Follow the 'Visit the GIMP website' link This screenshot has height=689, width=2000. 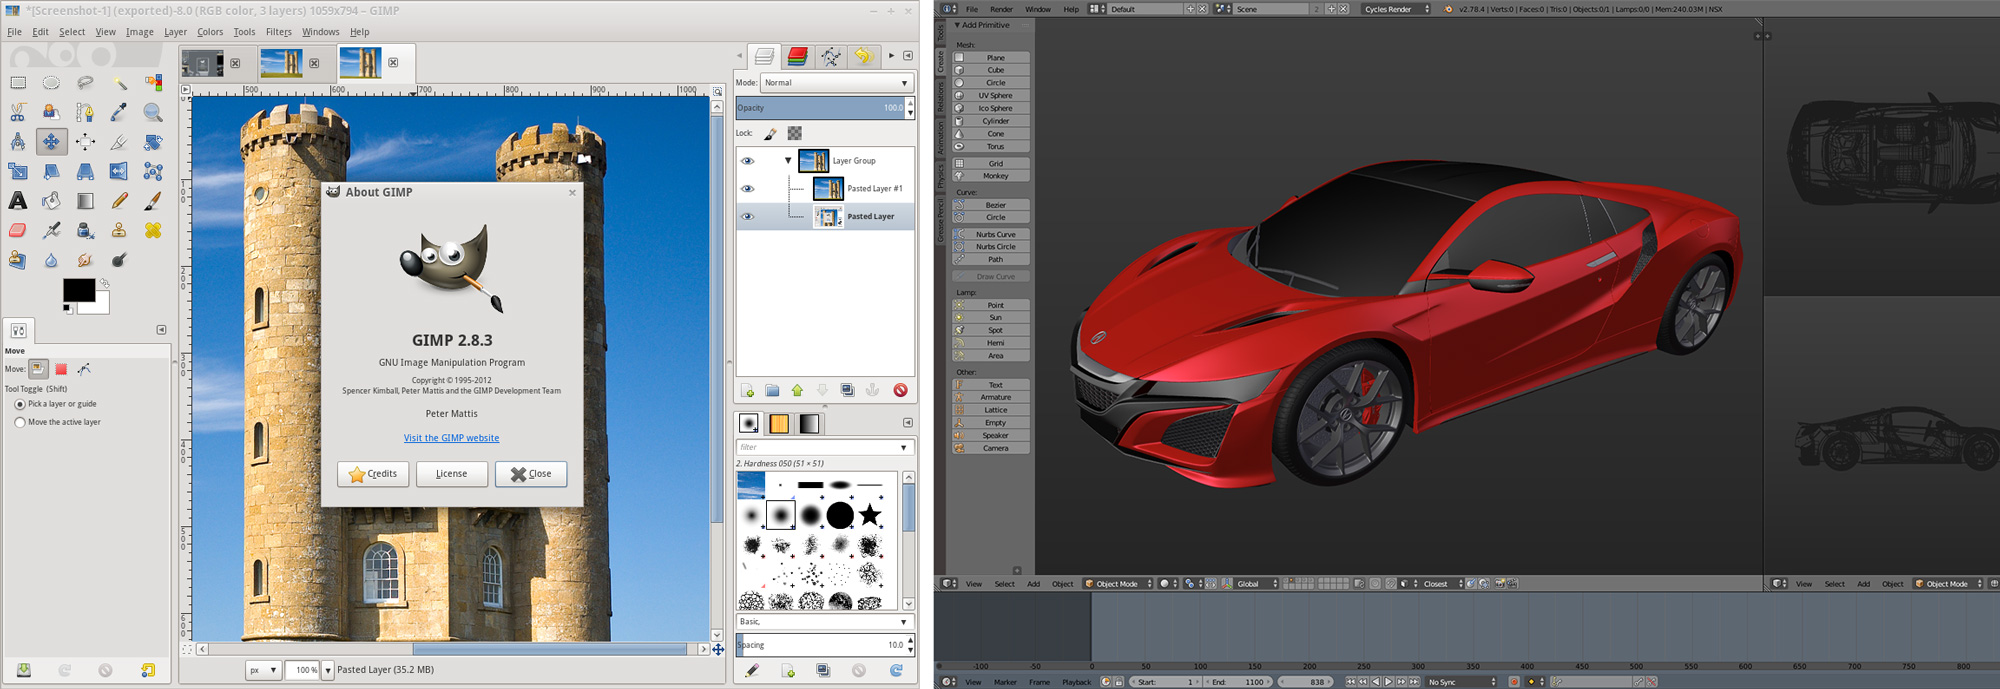[x=451, y=438]
